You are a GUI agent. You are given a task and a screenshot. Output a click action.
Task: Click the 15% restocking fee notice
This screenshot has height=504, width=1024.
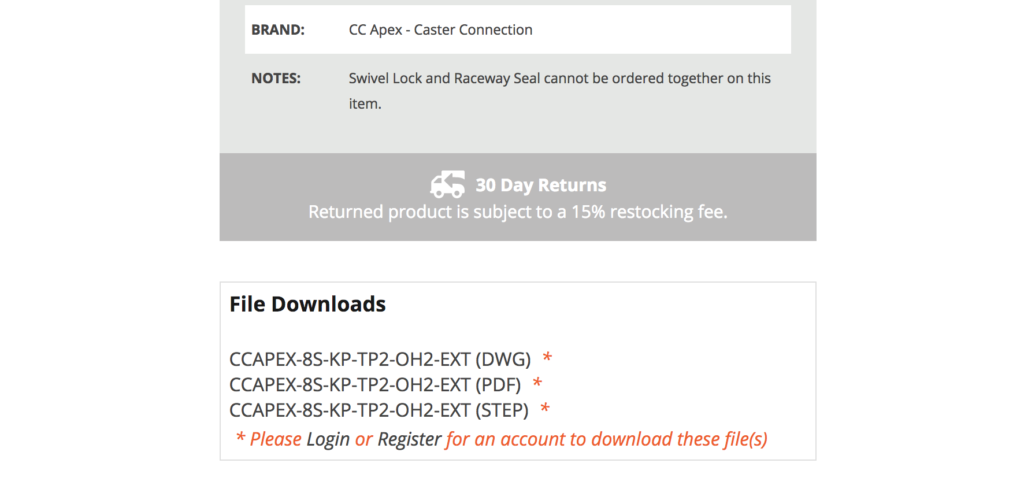click(517, 212)
